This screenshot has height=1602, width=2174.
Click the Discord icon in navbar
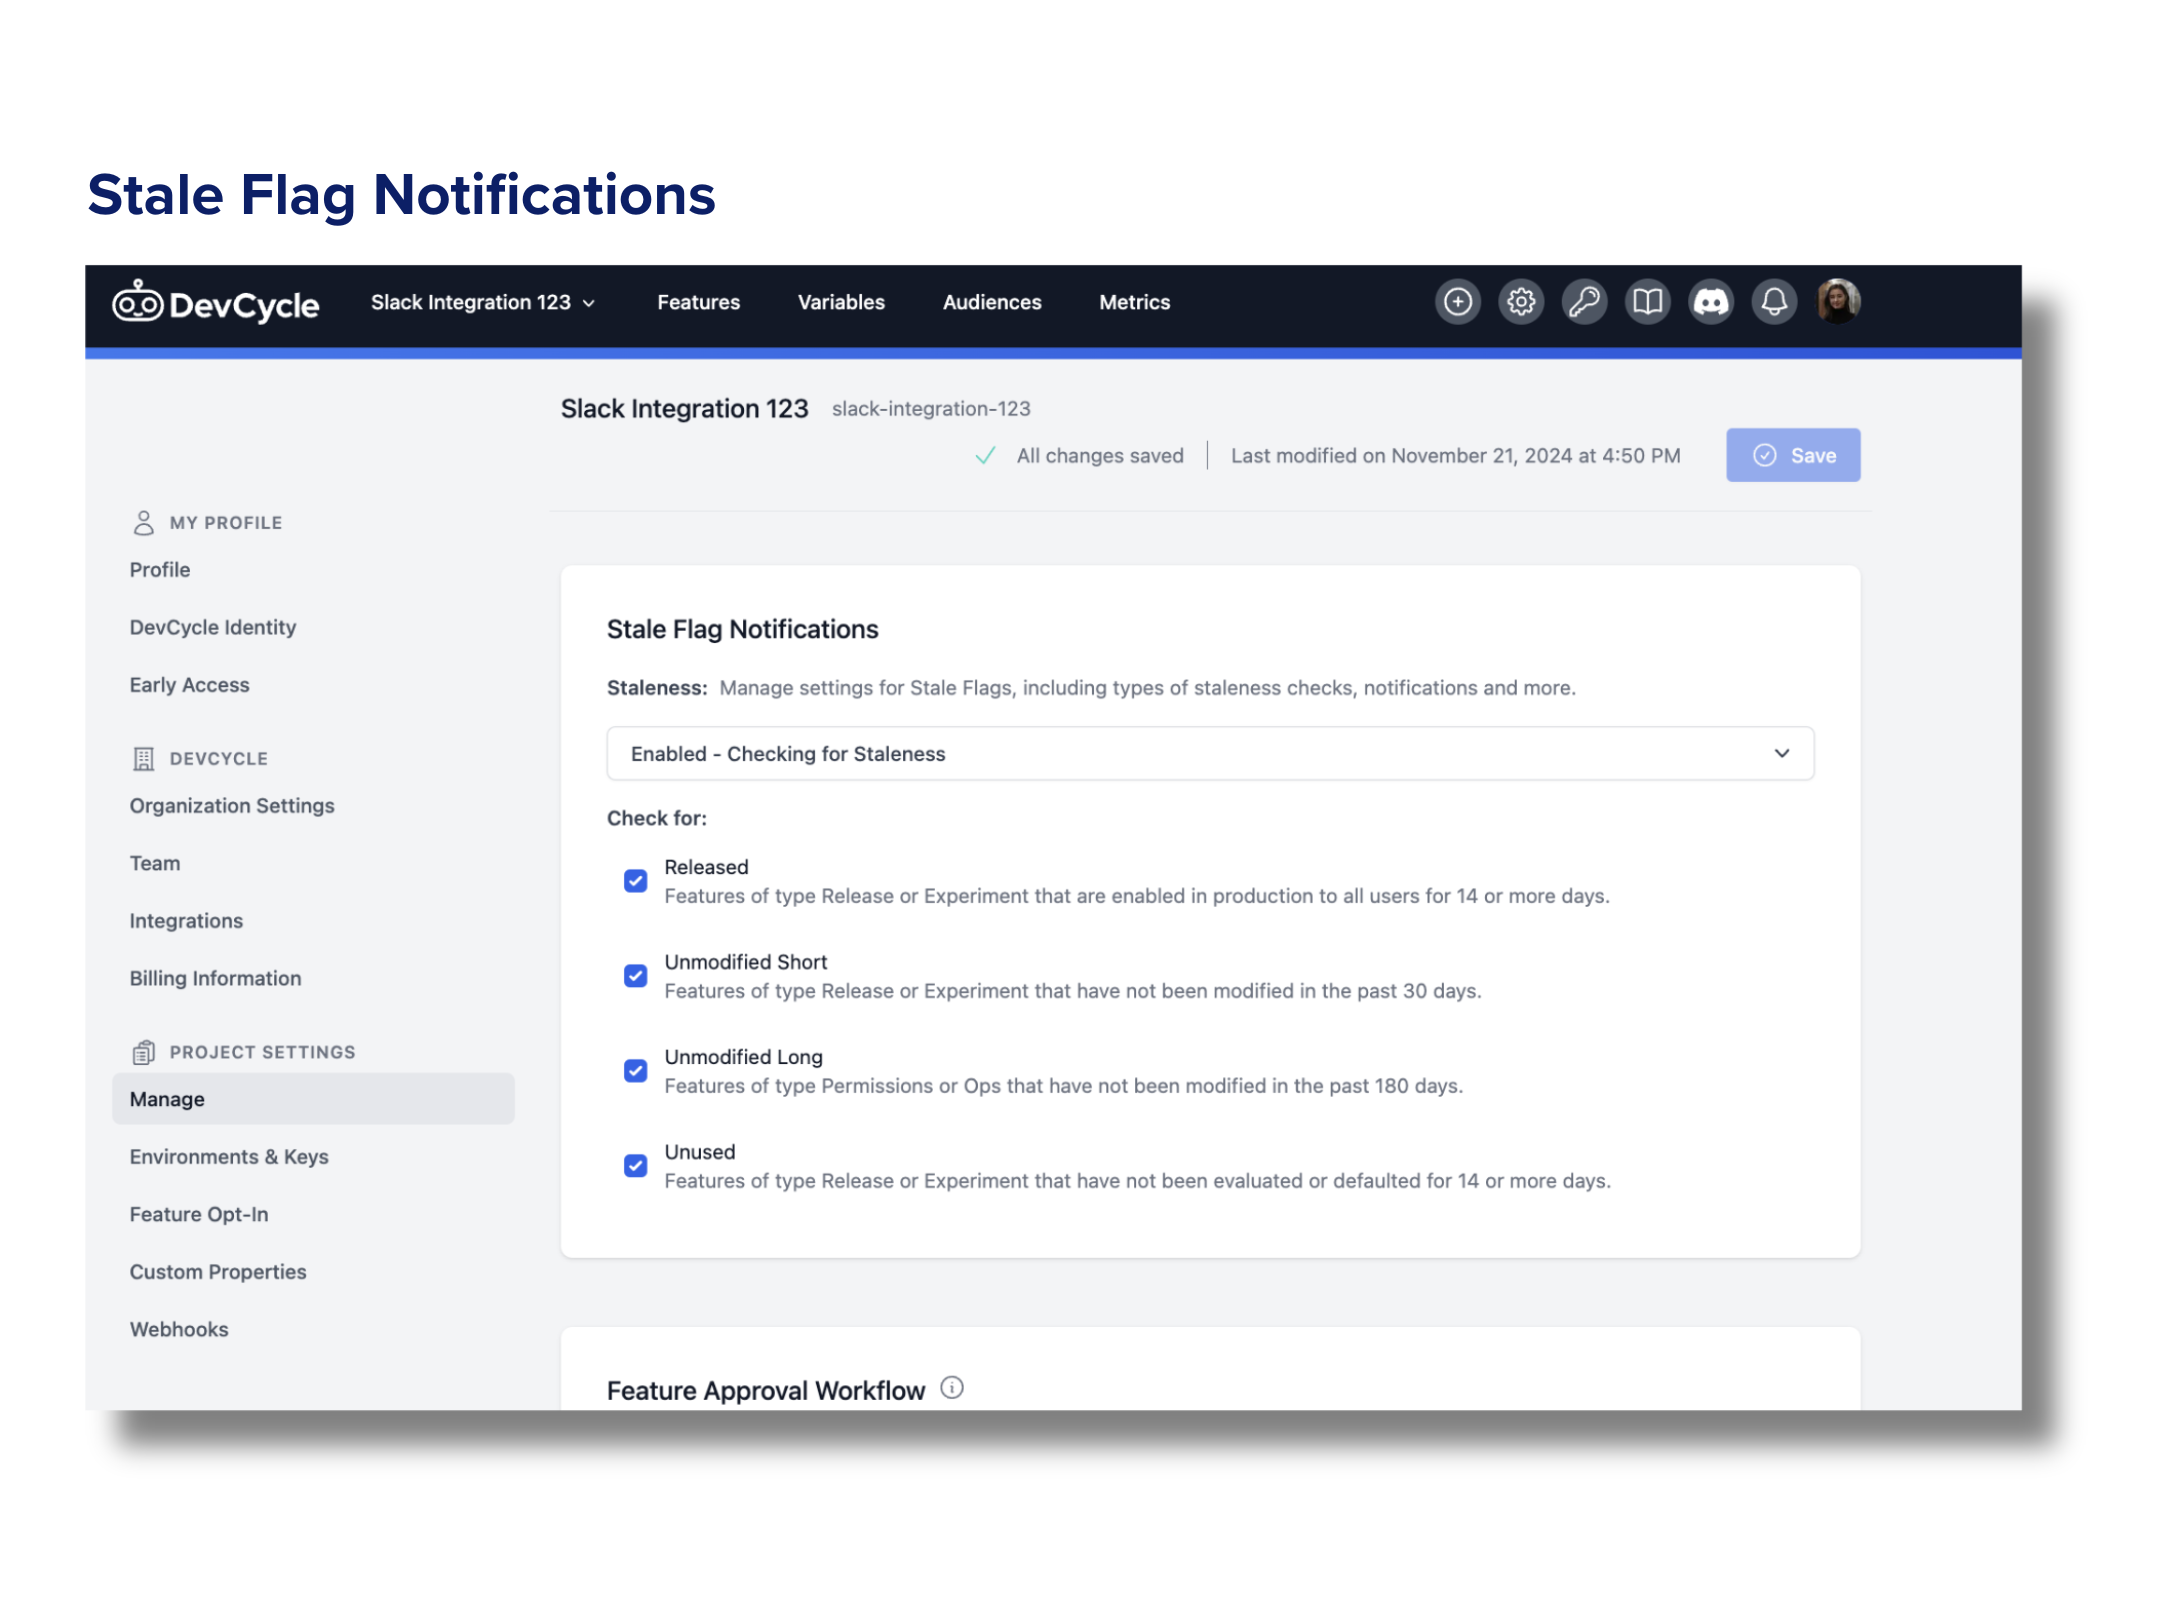pyautogui.click(x=1711, y=301)
